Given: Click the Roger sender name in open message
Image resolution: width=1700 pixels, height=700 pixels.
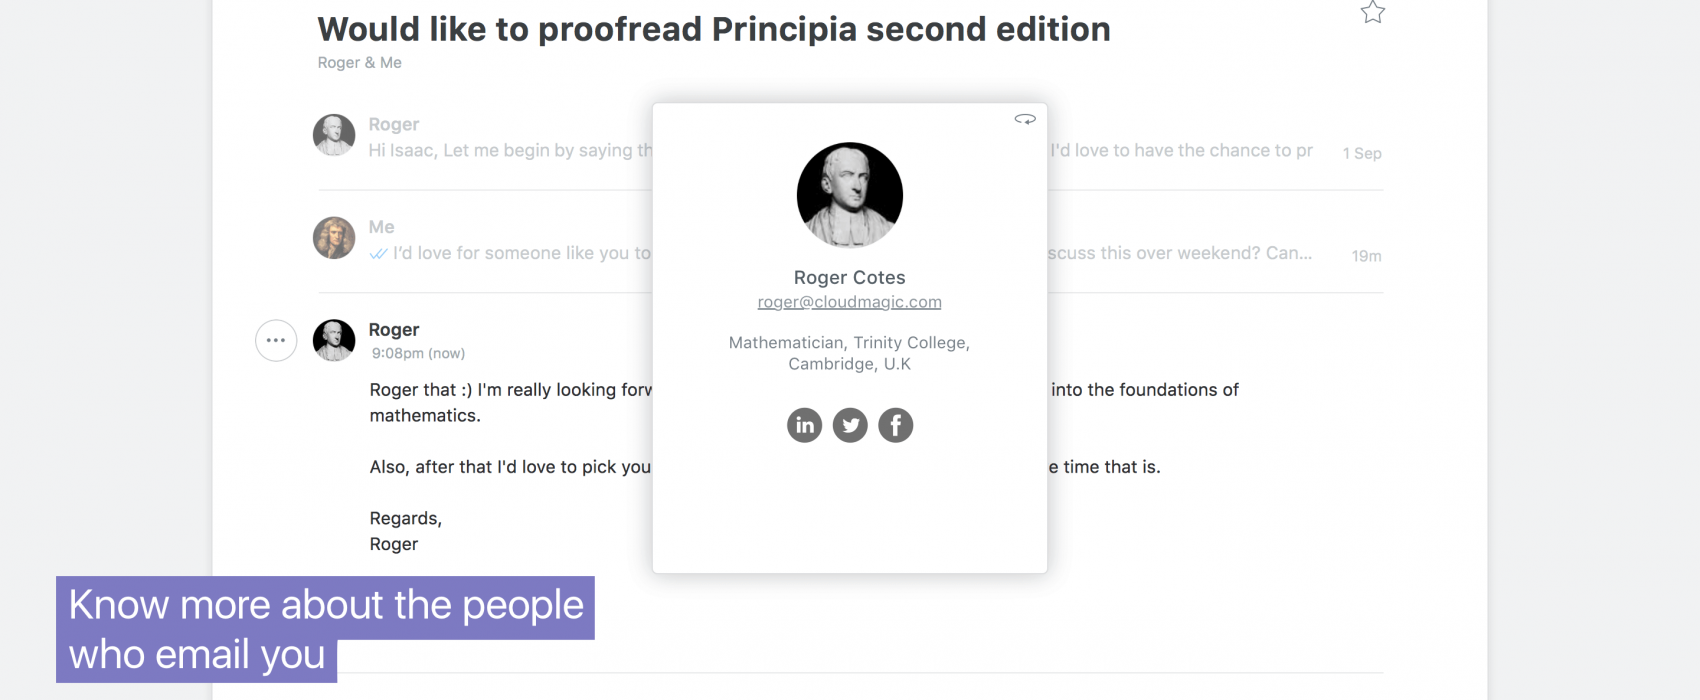Looking at the screenshot, I should point(394,330).
